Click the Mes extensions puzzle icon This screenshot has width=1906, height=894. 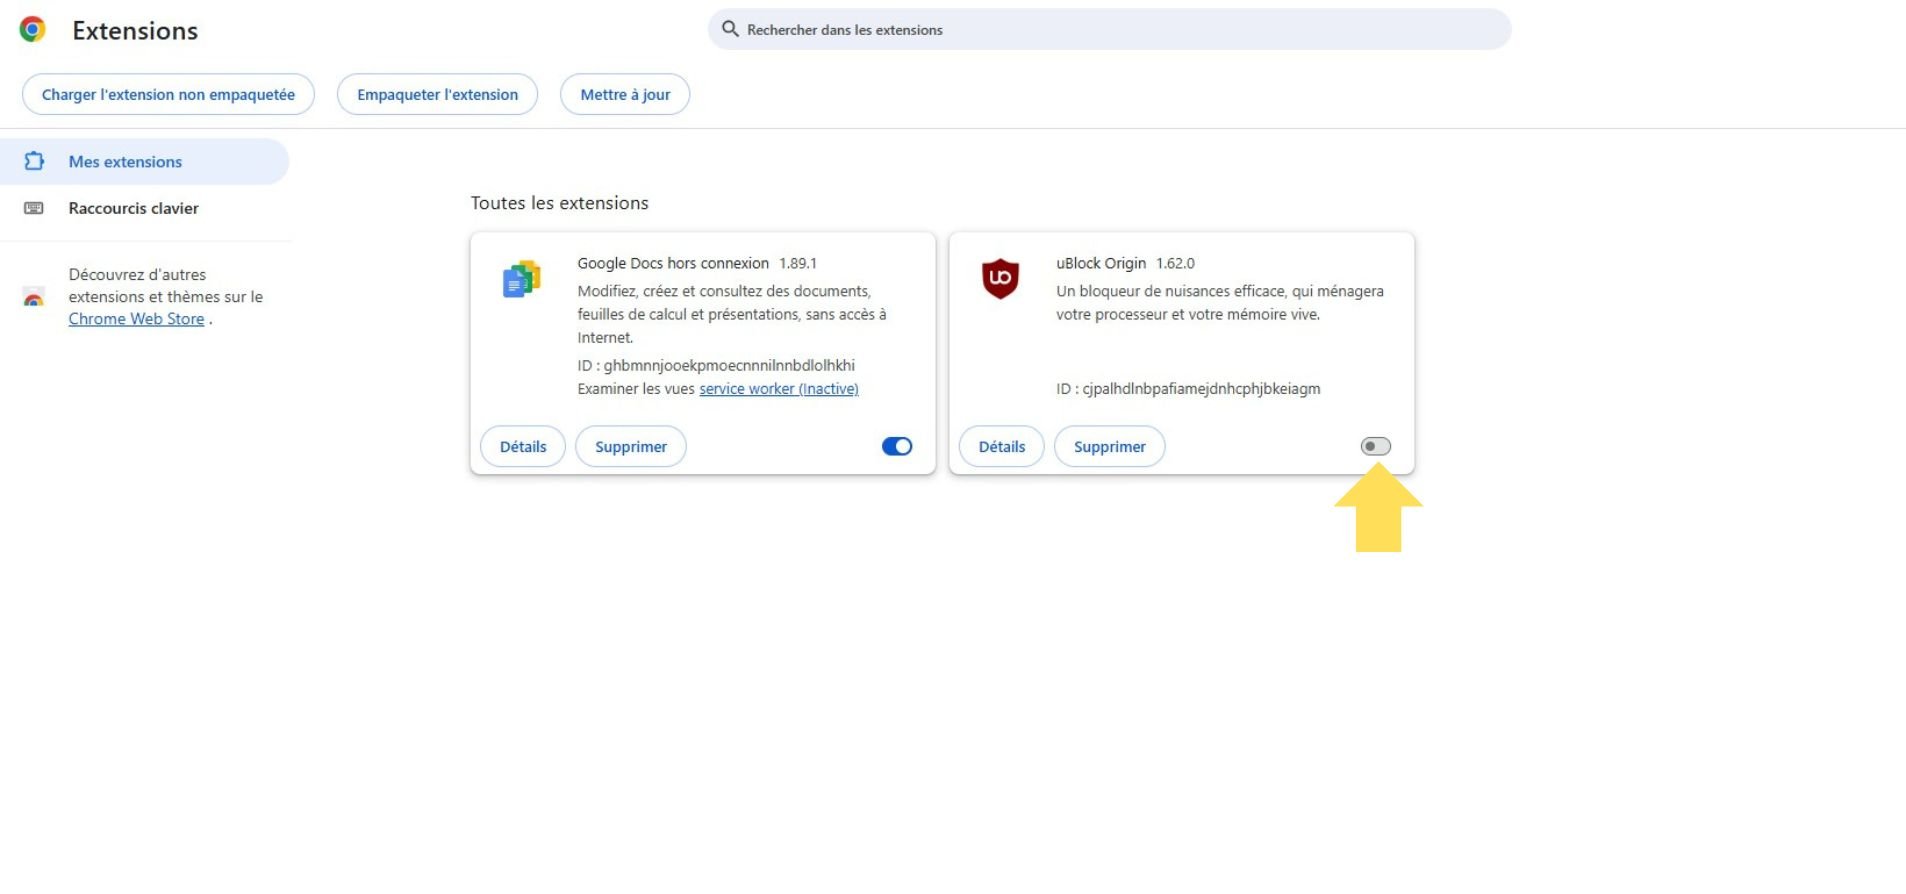point(34,161)
